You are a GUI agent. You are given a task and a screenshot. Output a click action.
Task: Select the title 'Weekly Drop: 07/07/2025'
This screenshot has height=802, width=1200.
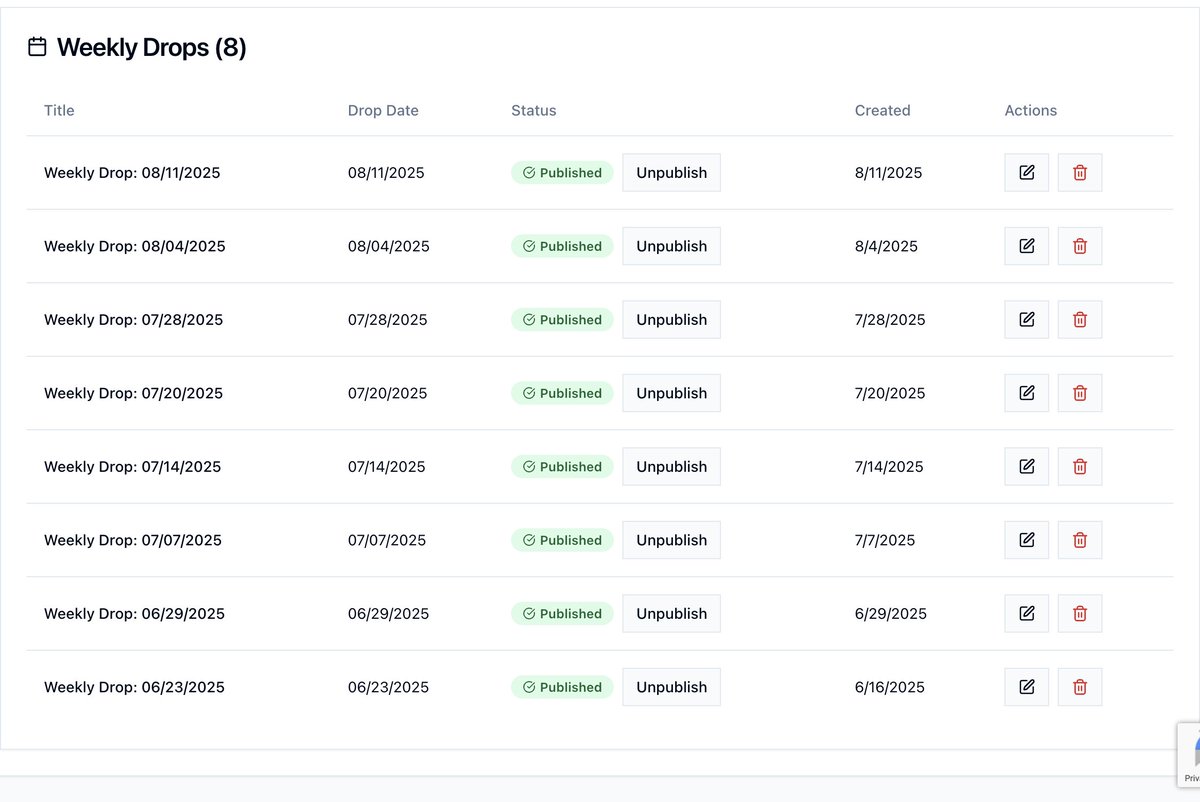click(x=133, y=540)
